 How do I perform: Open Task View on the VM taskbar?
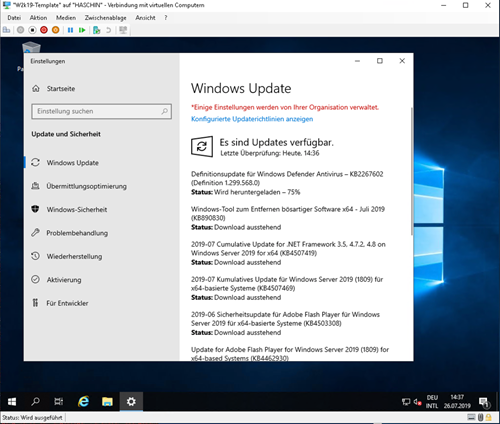click(x=59, y=402)
